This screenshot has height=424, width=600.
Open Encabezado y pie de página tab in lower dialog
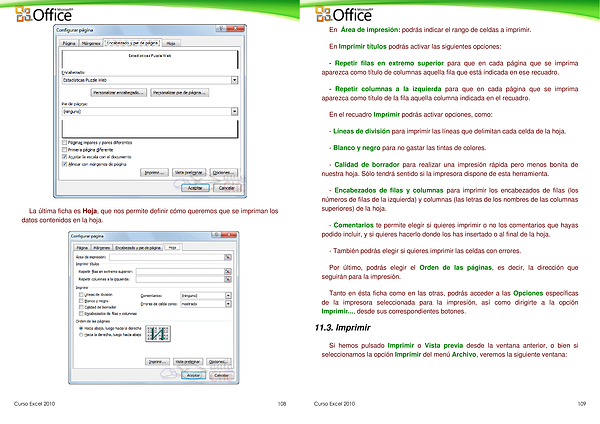coord(138,248)
